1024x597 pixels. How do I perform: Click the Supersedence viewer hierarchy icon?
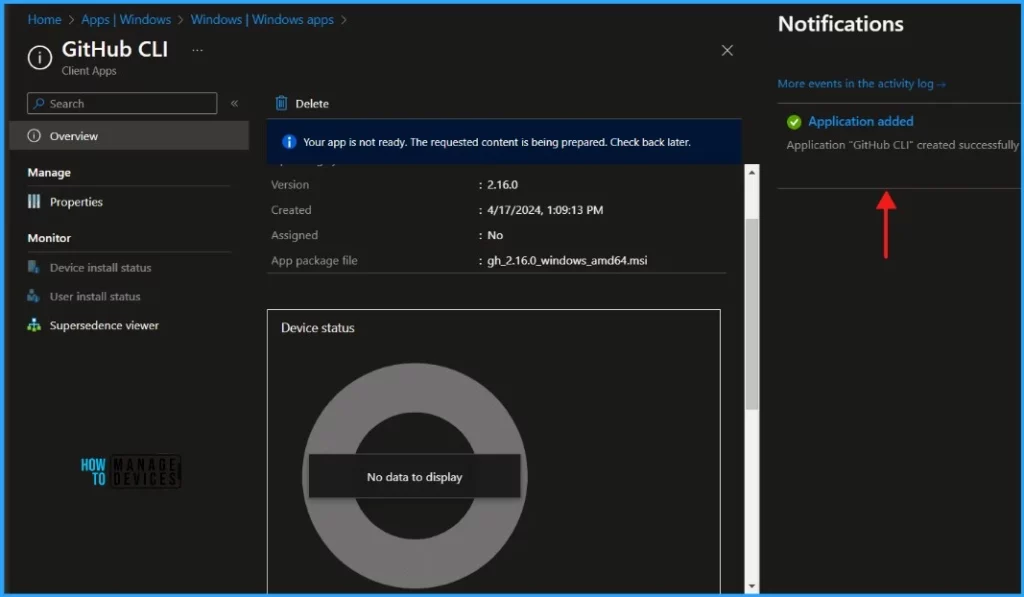[34, 325]
